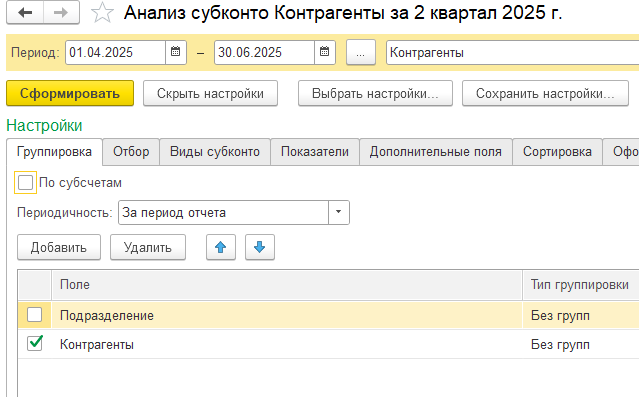Move selected field down with blue arrow

pos(260,247)
